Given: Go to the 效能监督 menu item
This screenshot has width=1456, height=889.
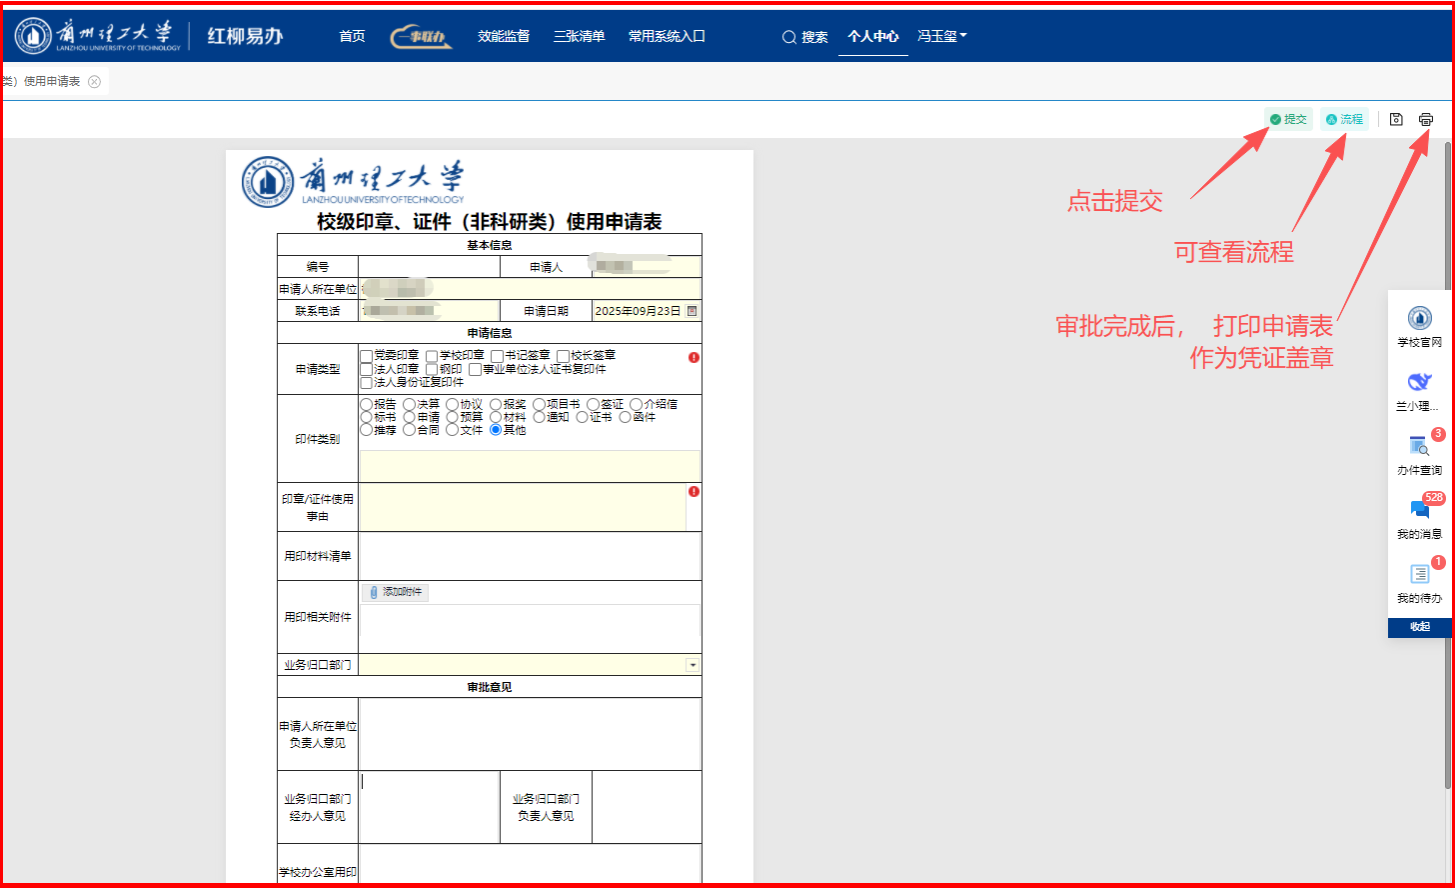Looking at the screenshot, I should (503, 36).
